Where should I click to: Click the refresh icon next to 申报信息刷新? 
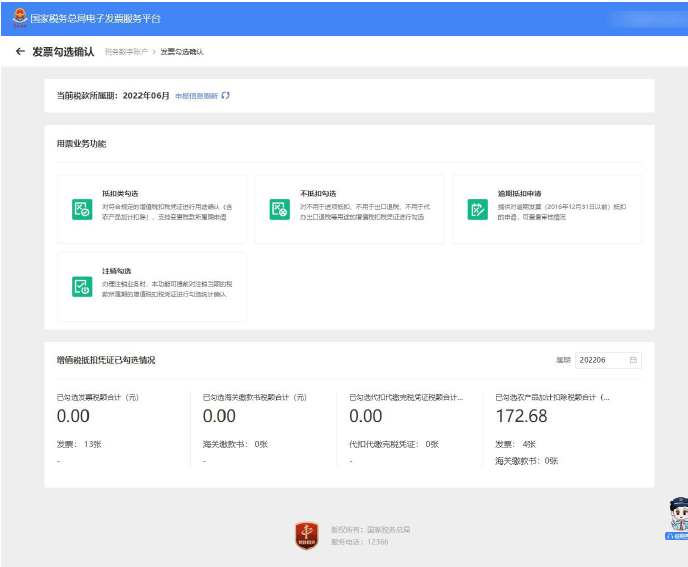coord(226,96)
